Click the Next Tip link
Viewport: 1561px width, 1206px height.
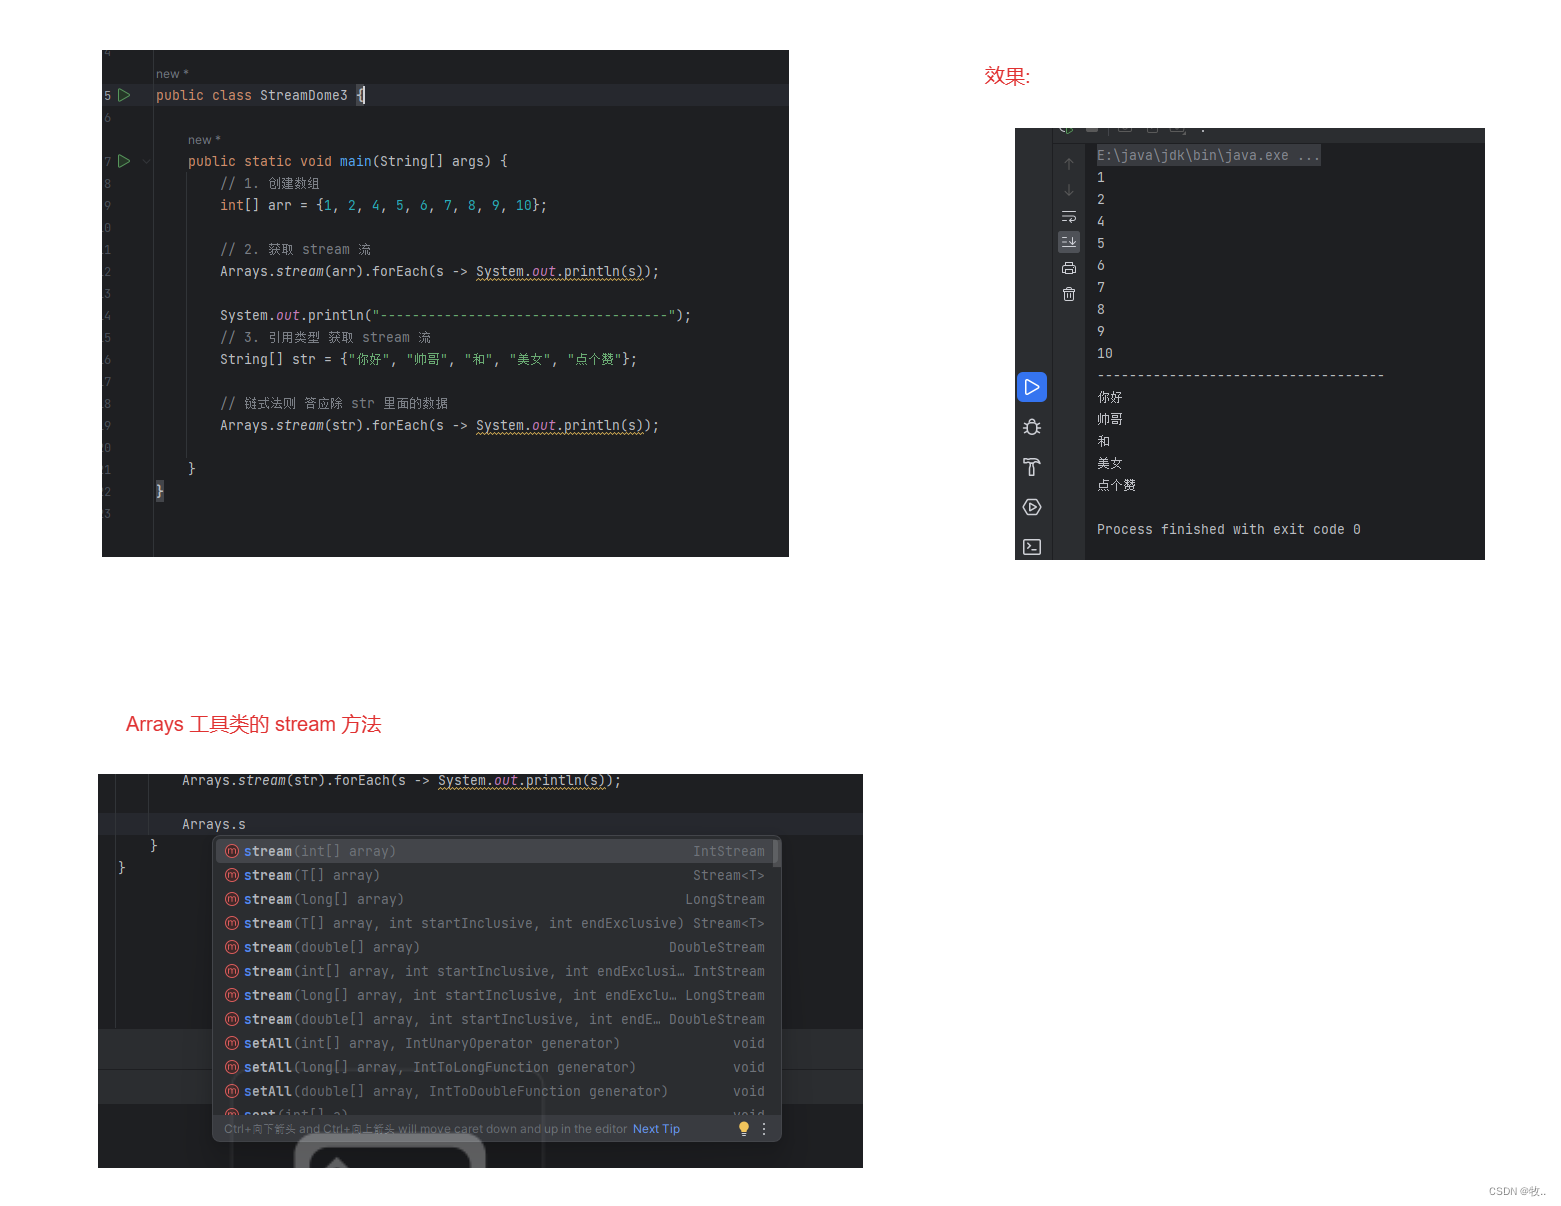click(656, 1129)
